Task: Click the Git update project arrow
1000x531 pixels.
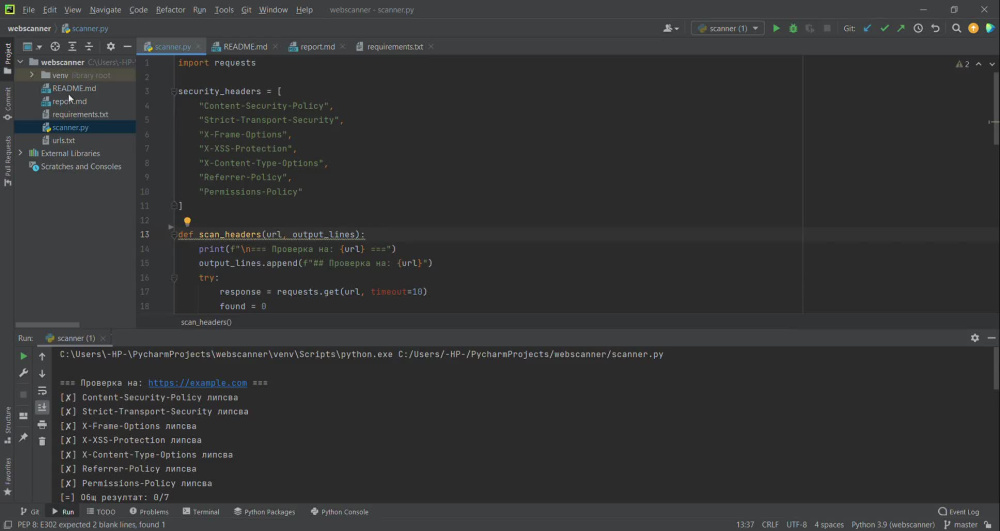Action: (867, 28)
